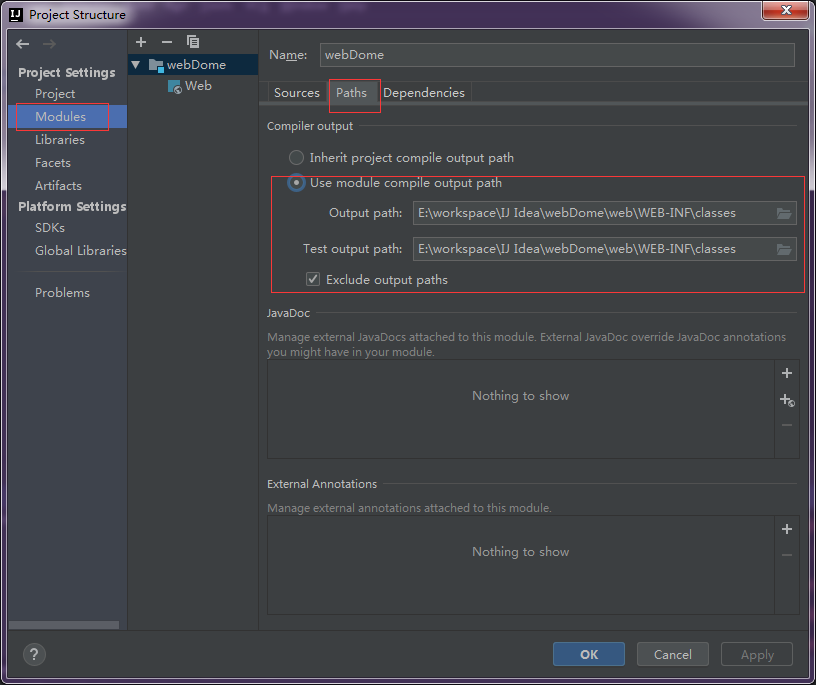Switch to the Dependencies tab

coord(424,92)
